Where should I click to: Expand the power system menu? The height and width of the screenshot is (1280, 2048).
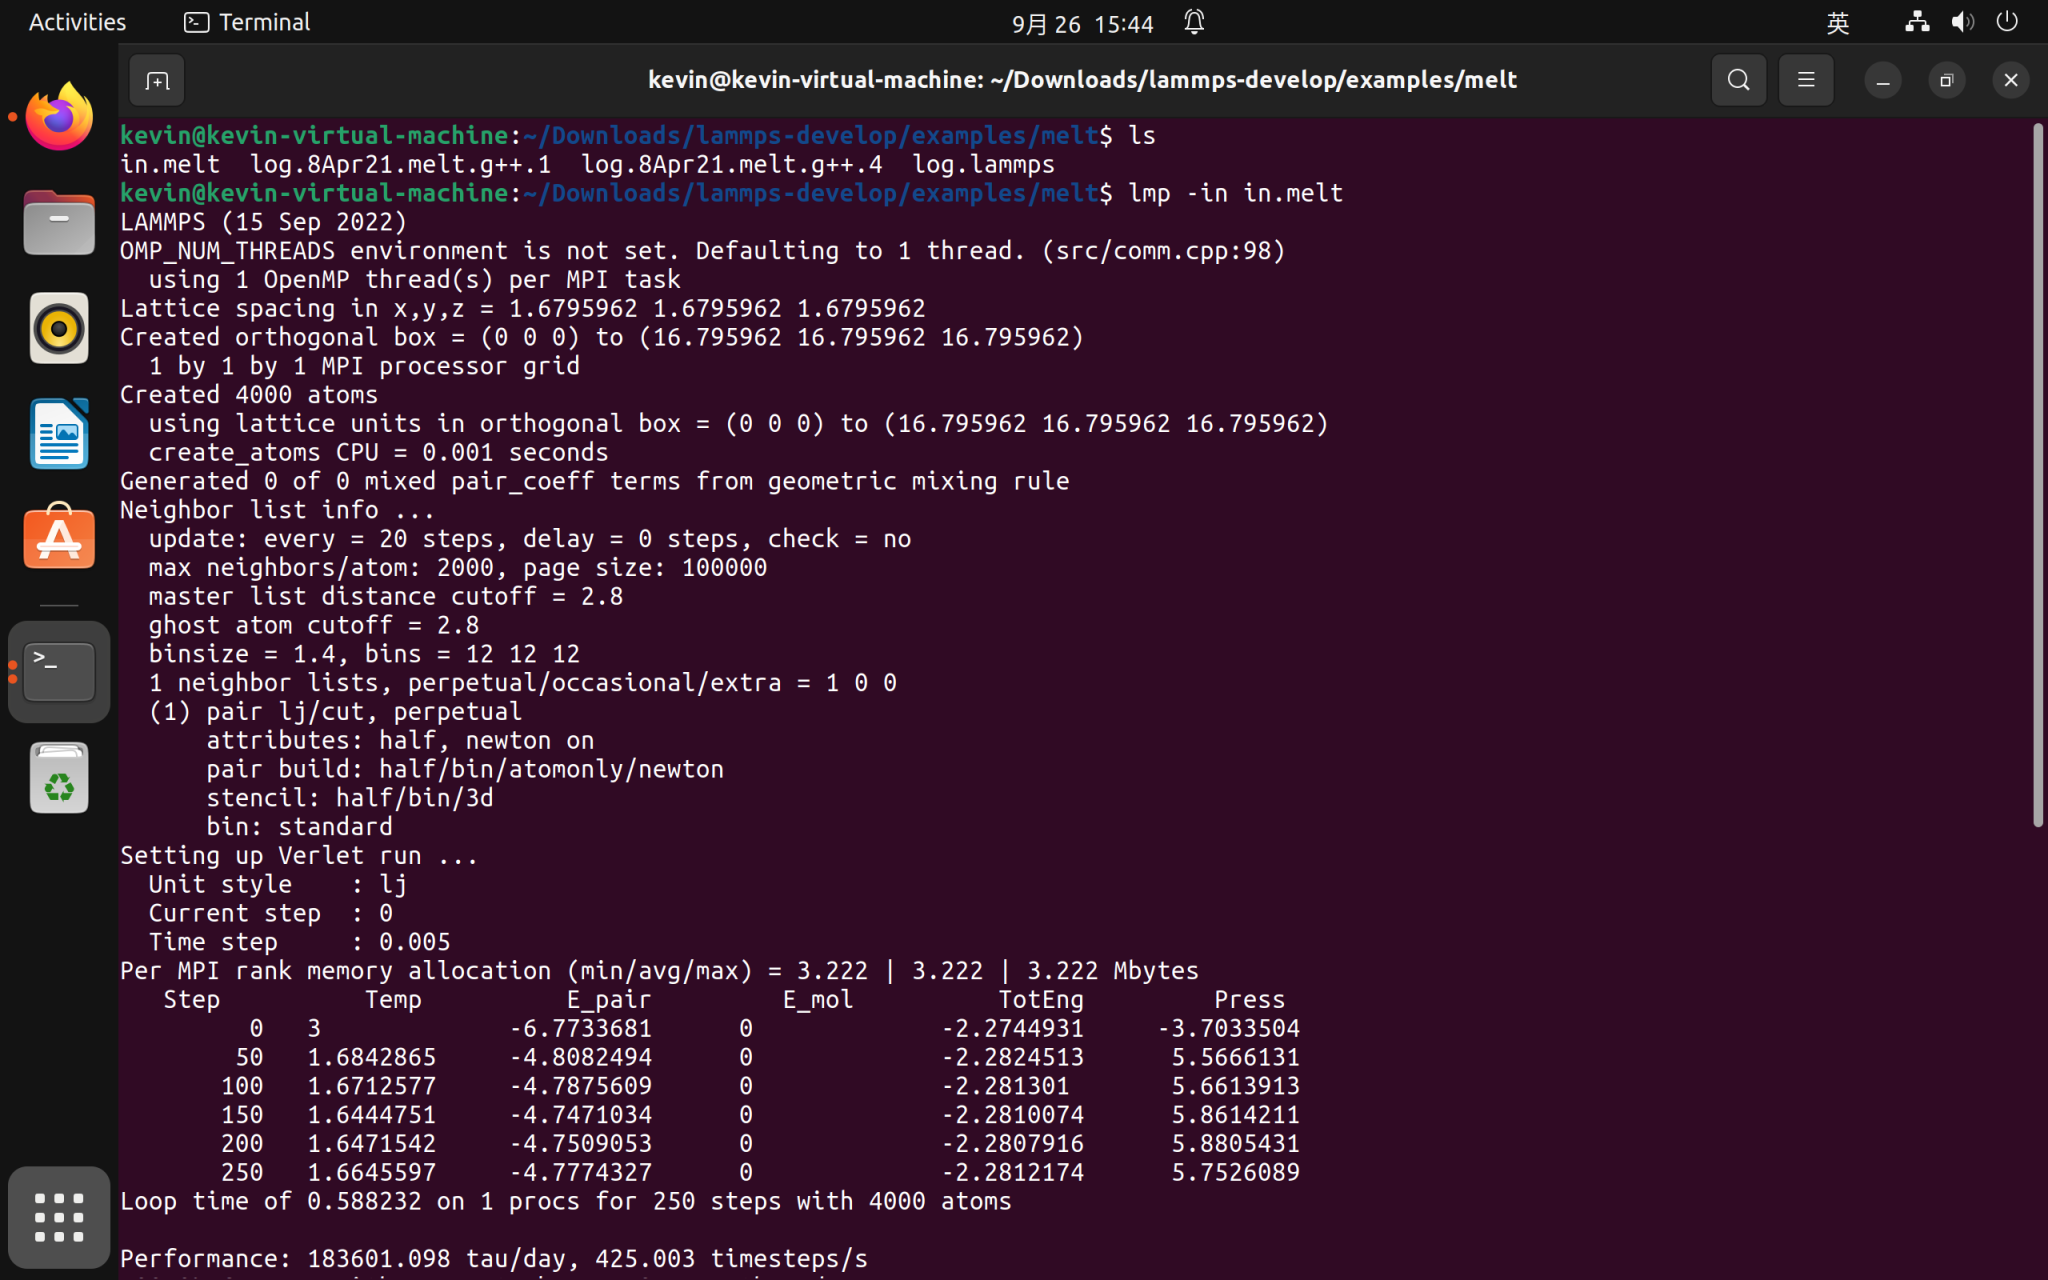pos(2007,22)
